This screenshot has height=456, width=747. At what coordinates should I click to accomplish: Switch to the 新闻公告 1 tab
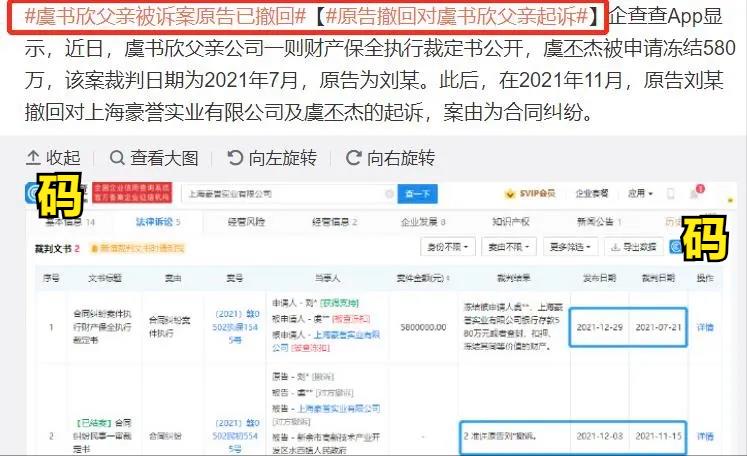(x=599, y=222)
